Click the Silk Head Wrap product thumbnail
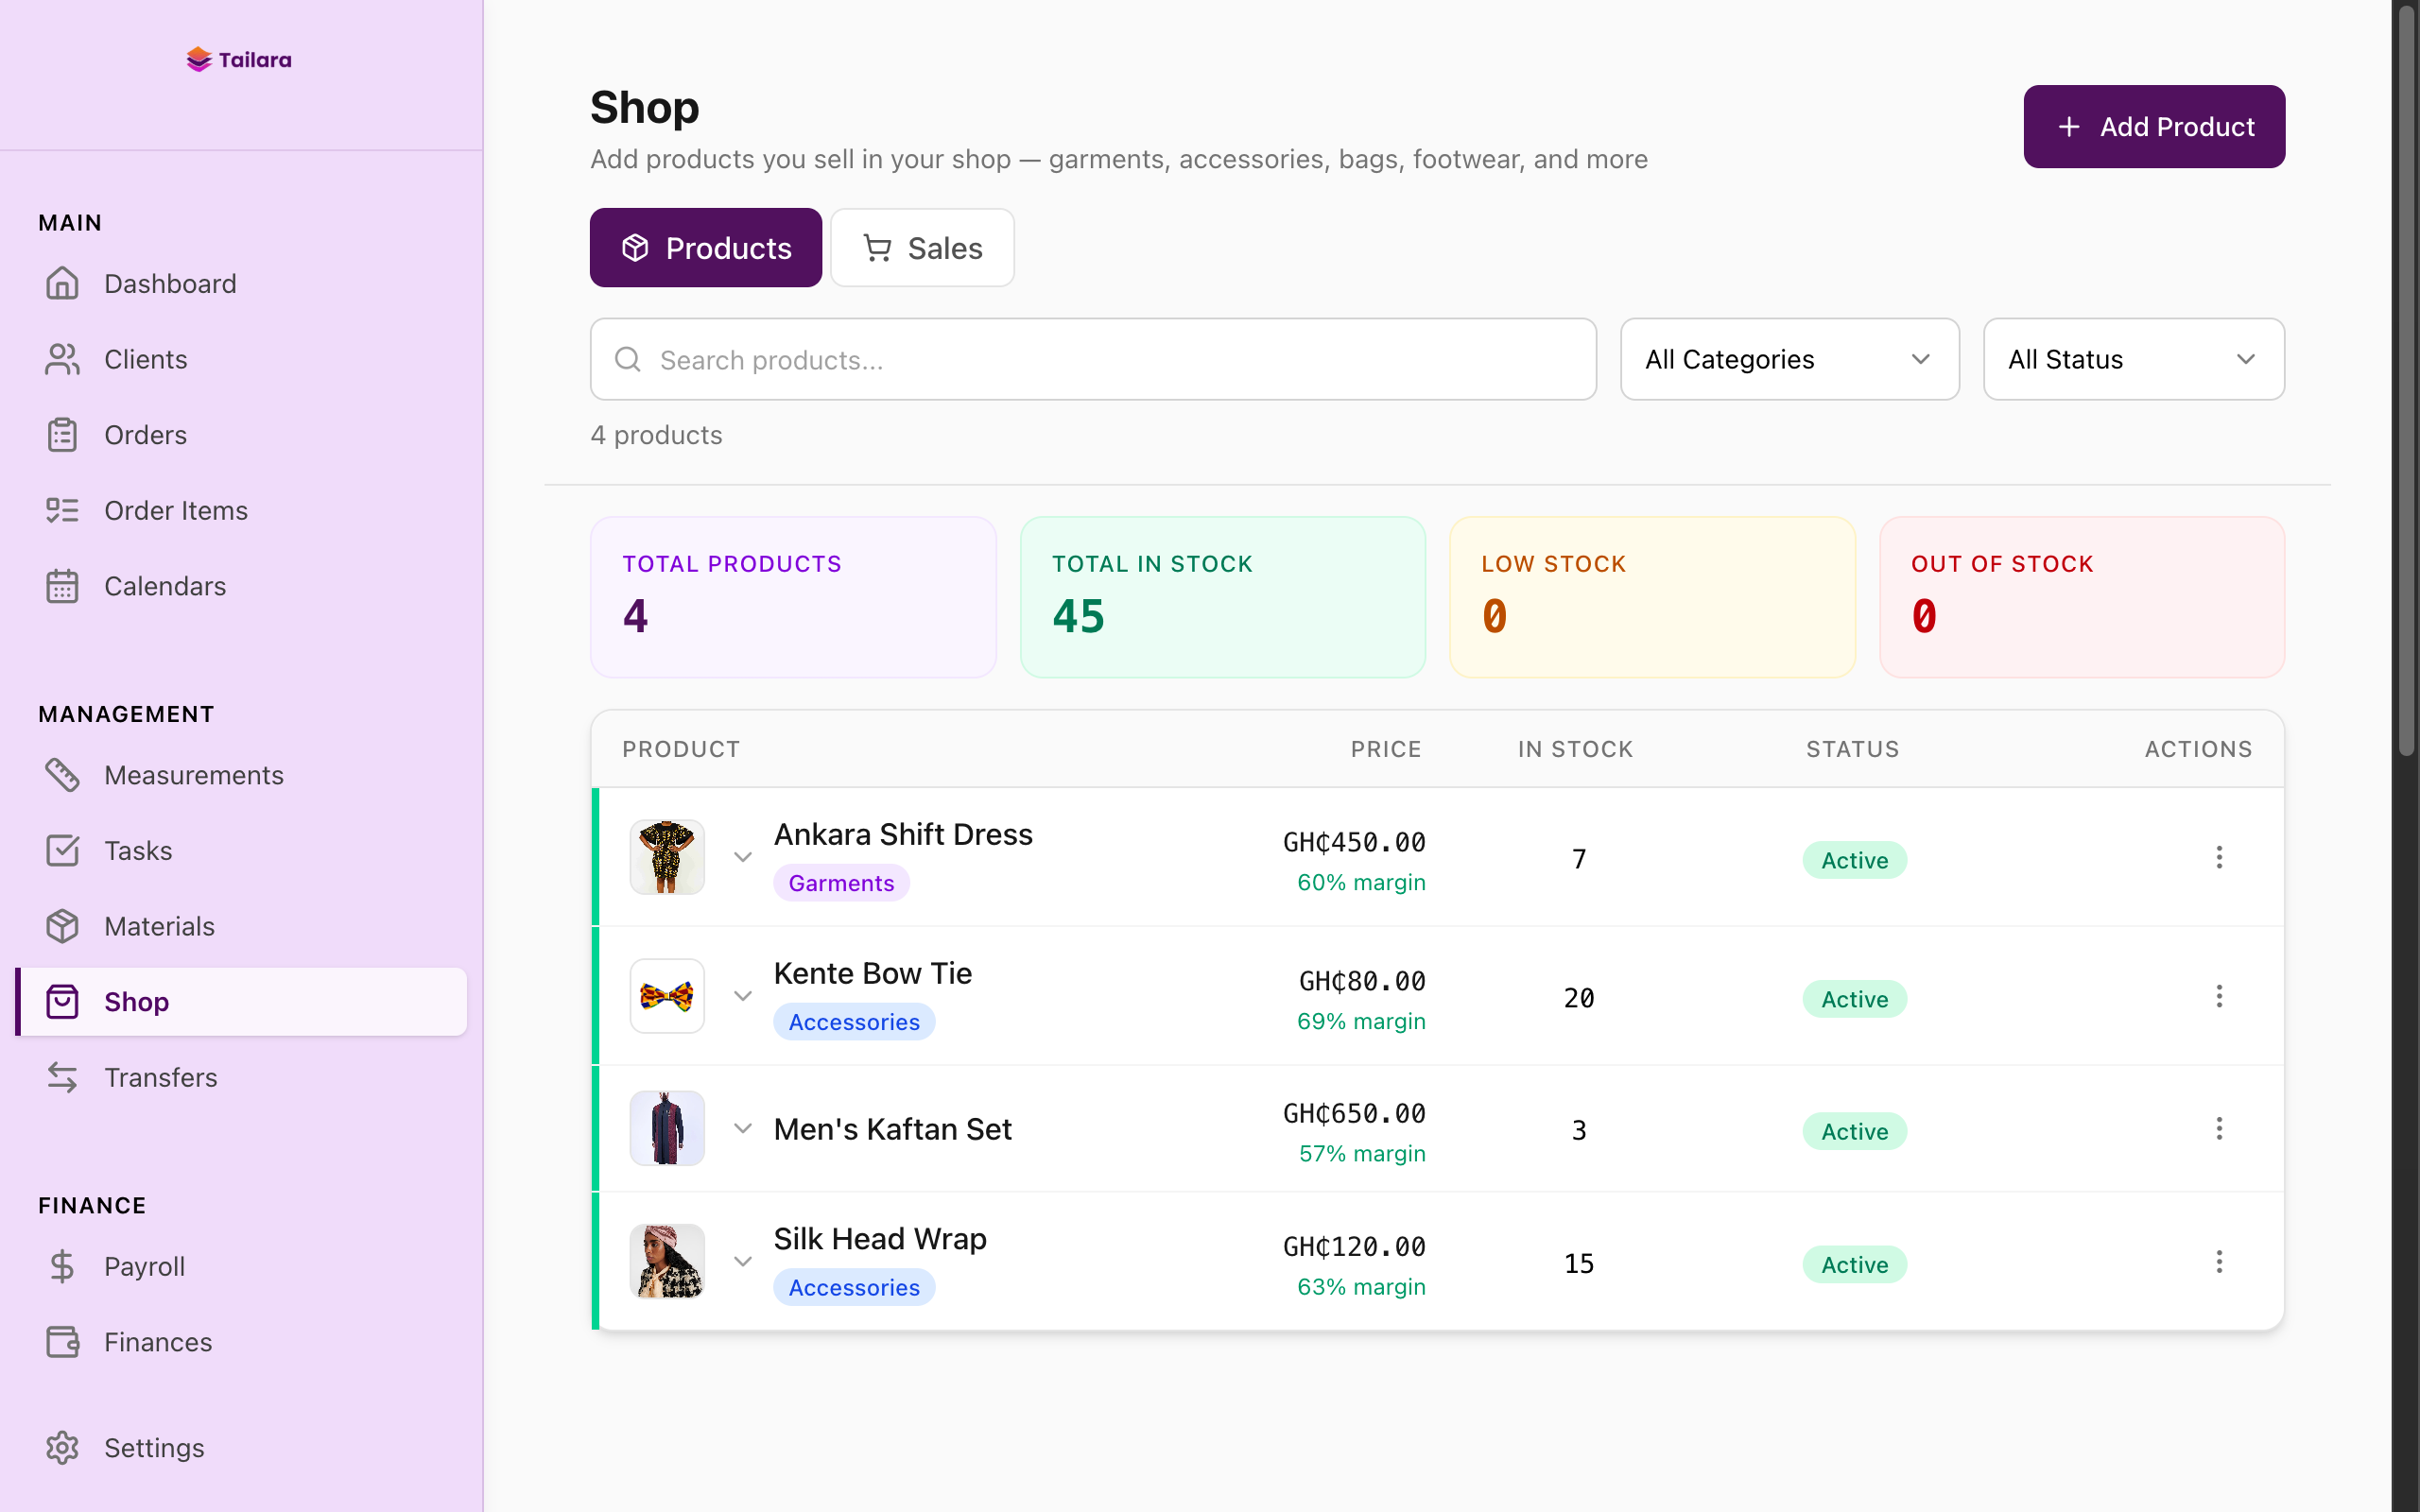The image size is (2420, 1512). (666, 1261)
